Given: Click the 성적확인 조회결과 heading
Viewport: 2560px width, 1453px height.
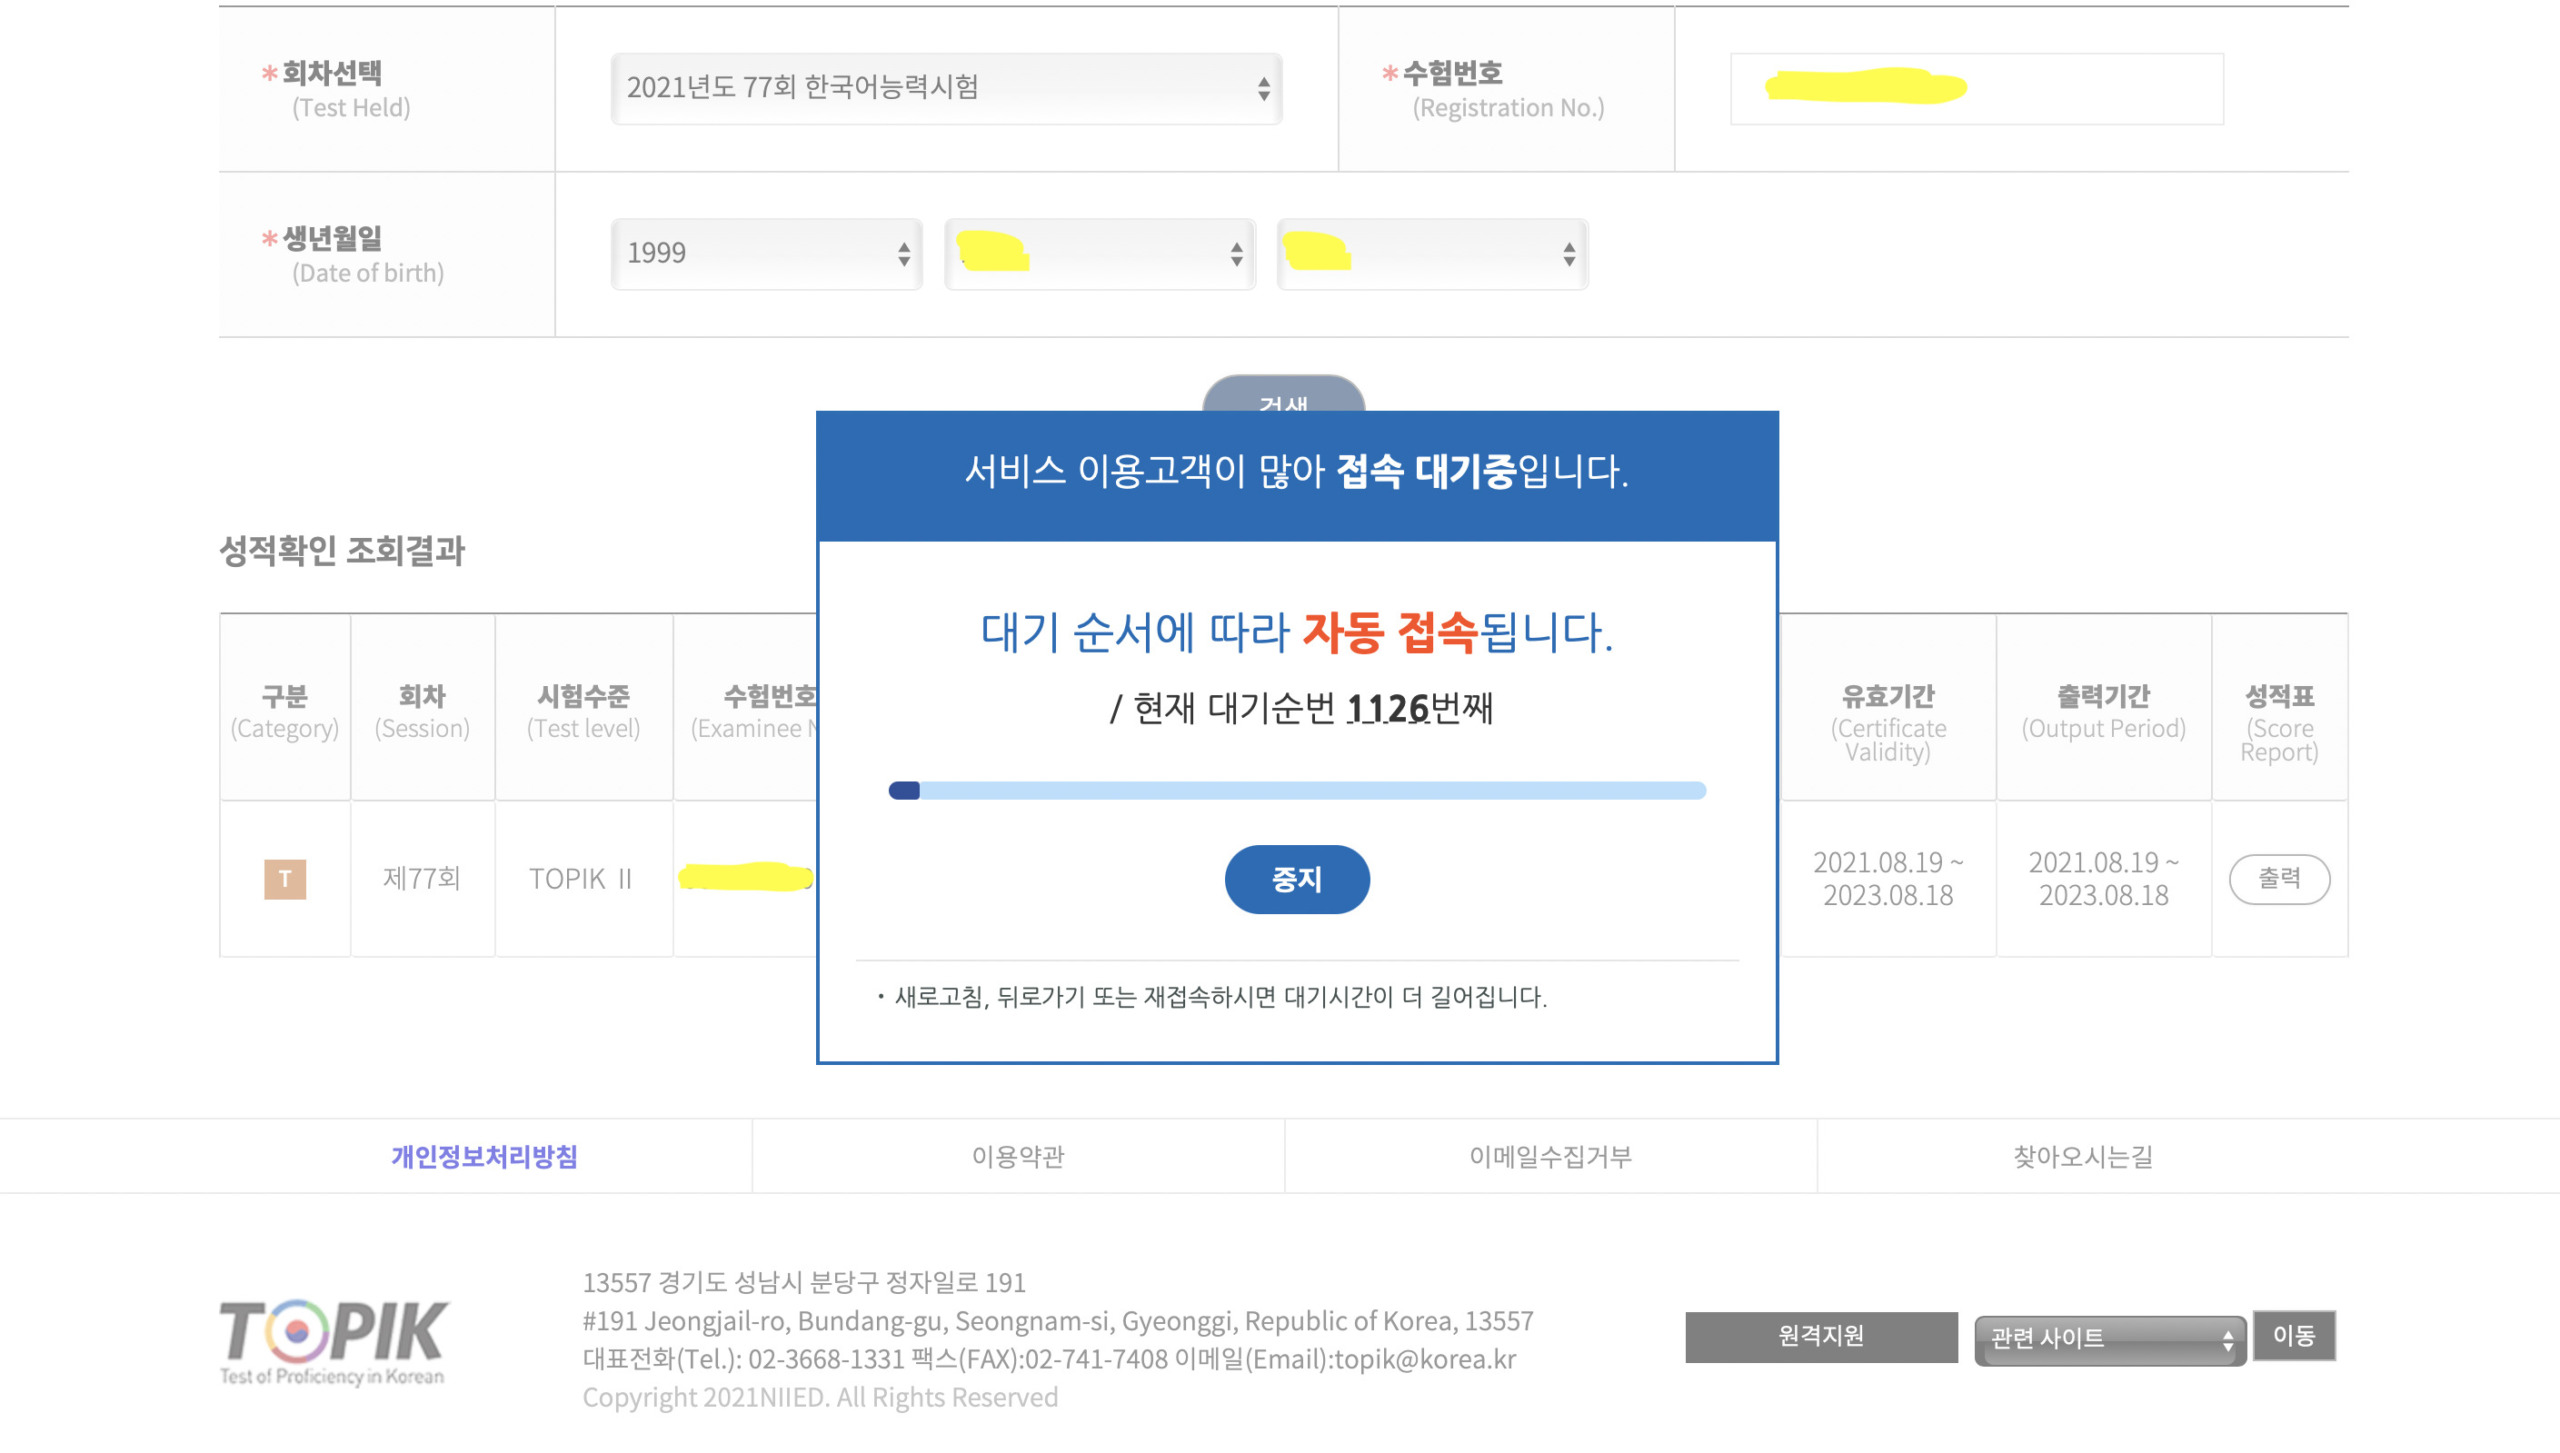Looking at the screenshot, I should pos(342,551).
